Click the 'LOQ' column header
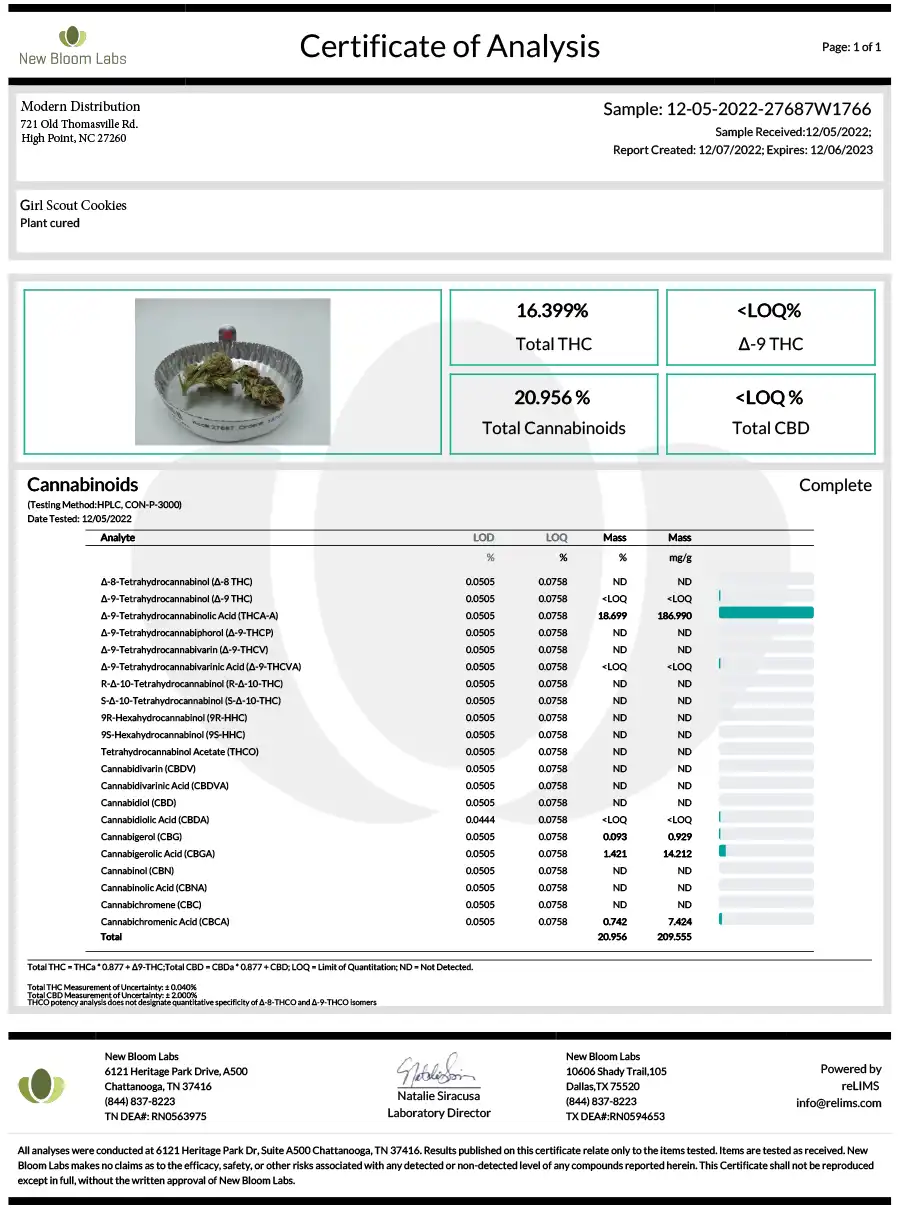The height and width of the screenshot is (1208, 900). coord(556,538)
